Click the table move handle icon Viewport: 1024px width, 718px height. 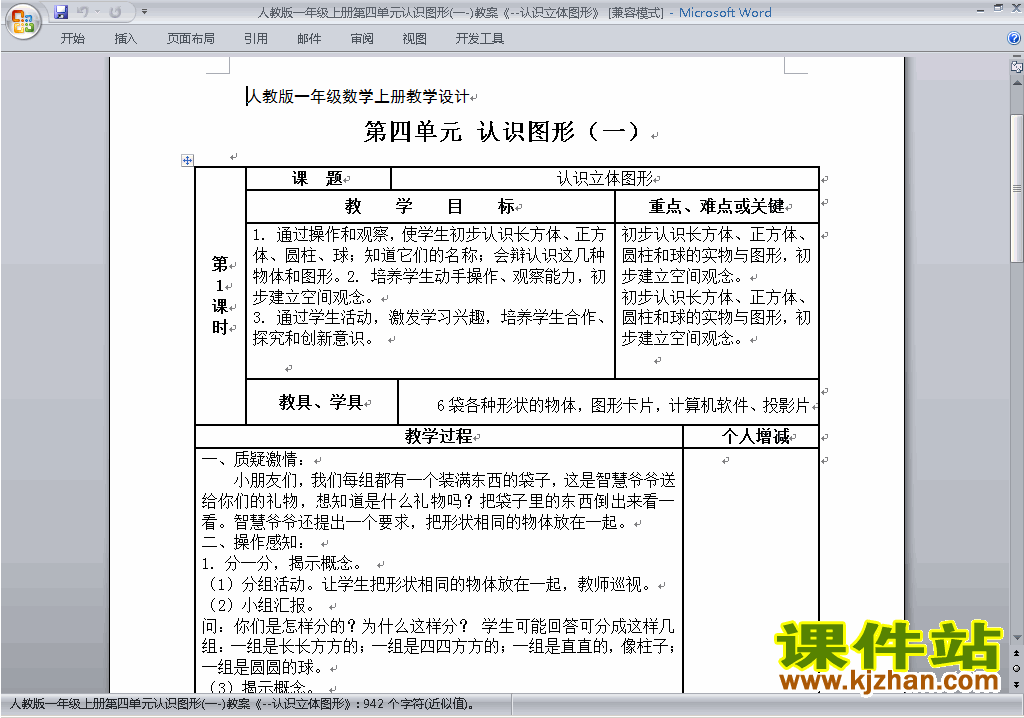coord(187,160)
